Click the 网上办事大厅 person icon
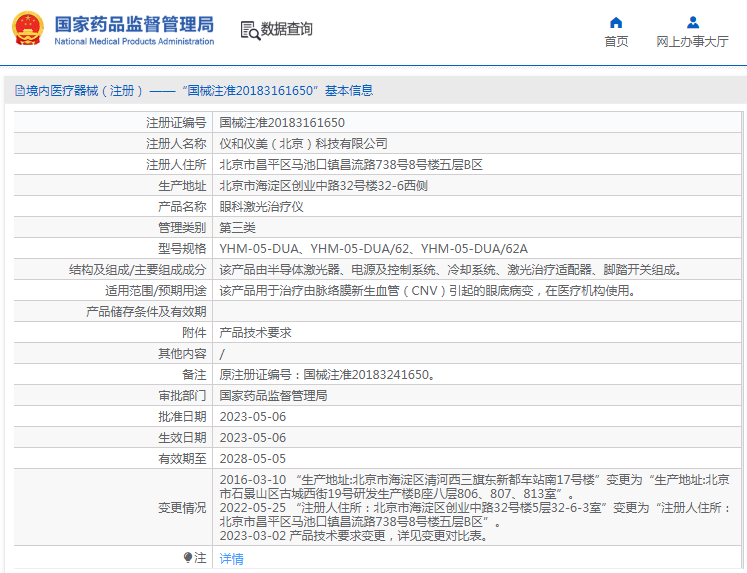The height and width of the screenshot is (573, 747). (x=692, y=22)
